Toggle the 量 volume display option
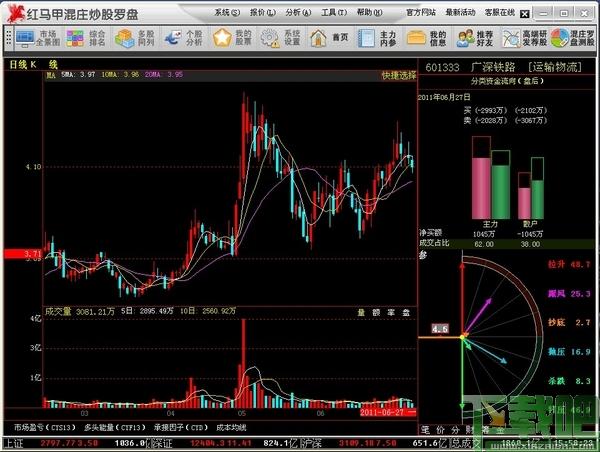The height and width of the screenshot is (452, 600). (x=362, y=312)
